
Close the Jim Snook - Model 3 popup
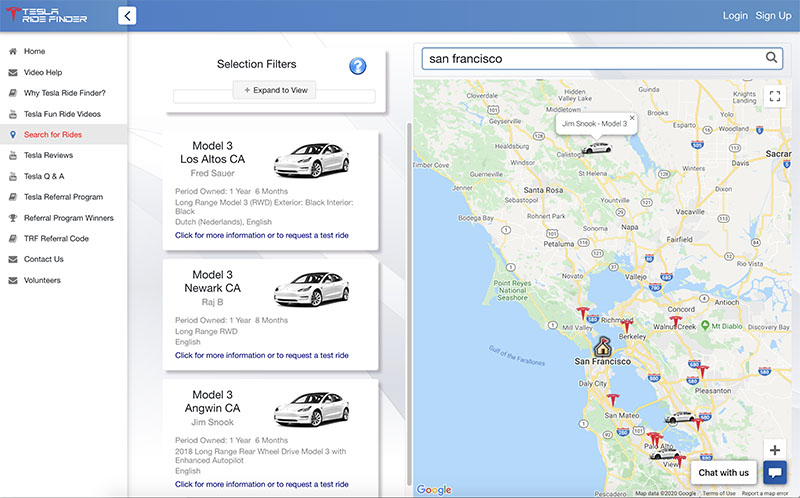pos(632,118)
